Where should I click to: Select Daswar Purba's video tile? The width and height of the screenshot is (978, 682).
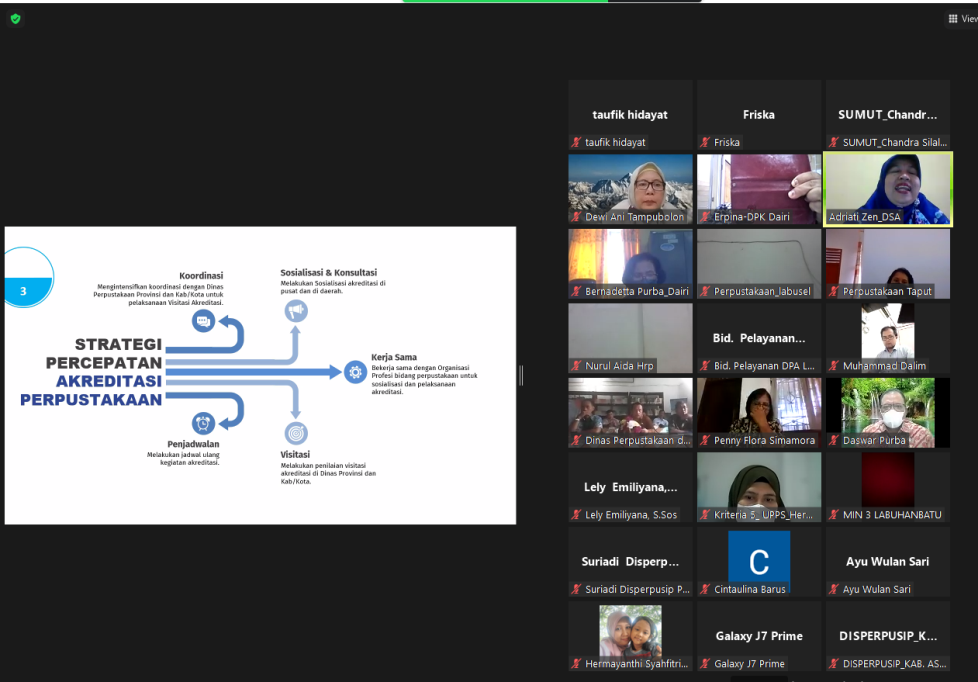tap(888, 412)
